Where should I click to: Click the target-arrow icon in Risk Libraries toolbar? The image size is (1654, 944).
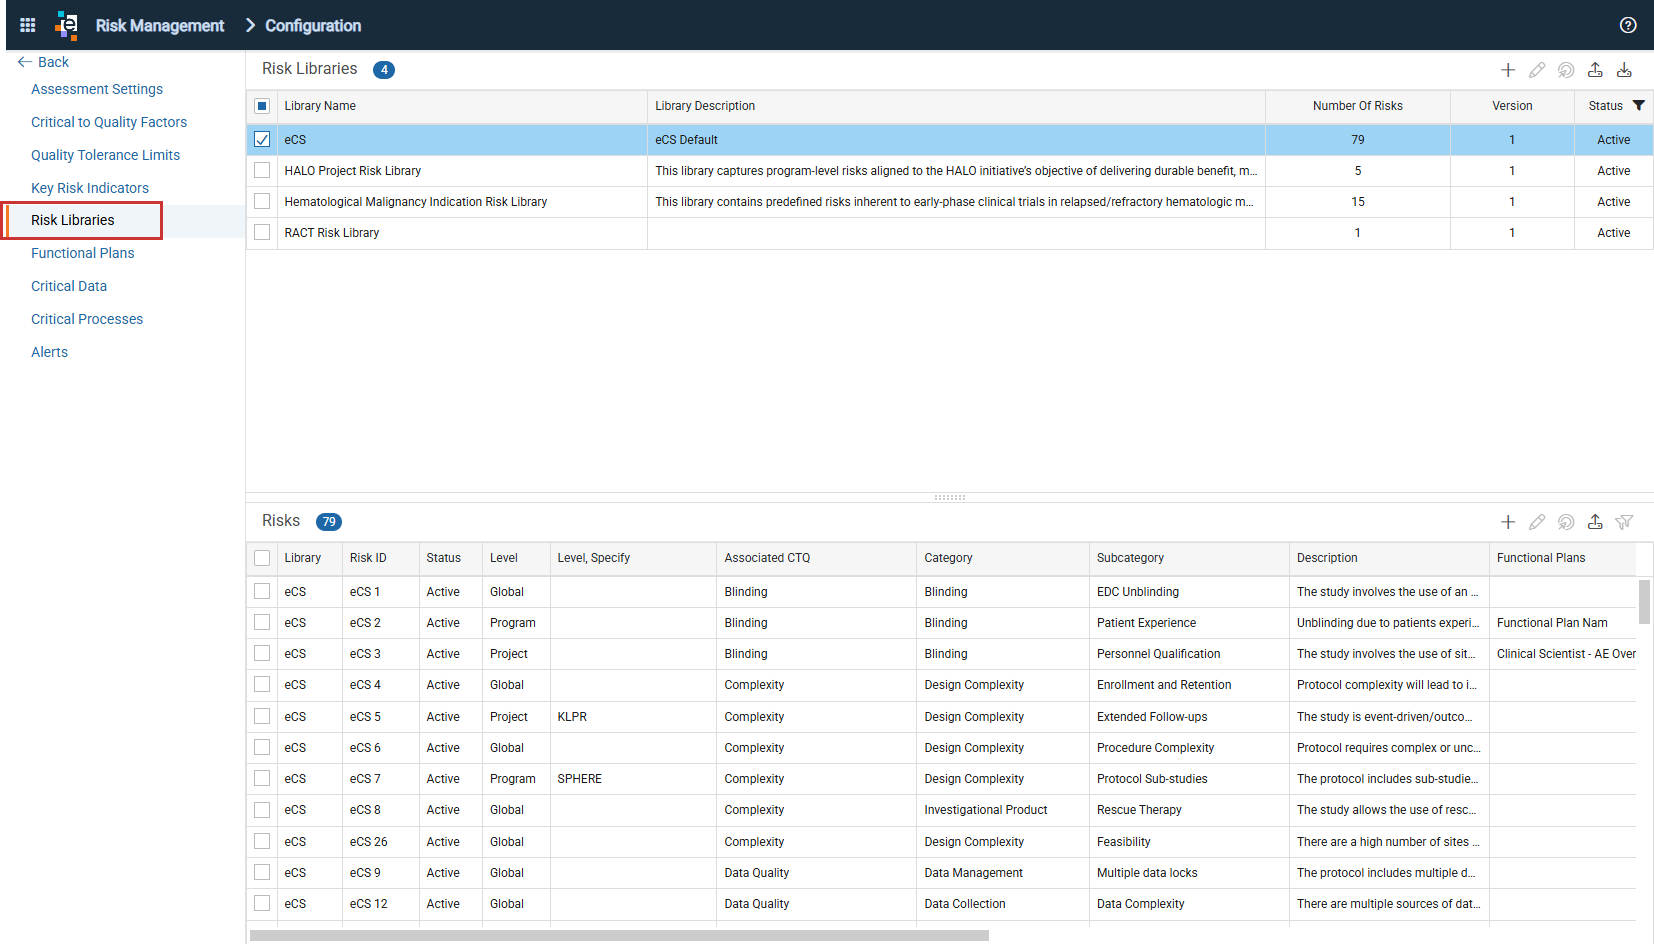pos(1566,70)
